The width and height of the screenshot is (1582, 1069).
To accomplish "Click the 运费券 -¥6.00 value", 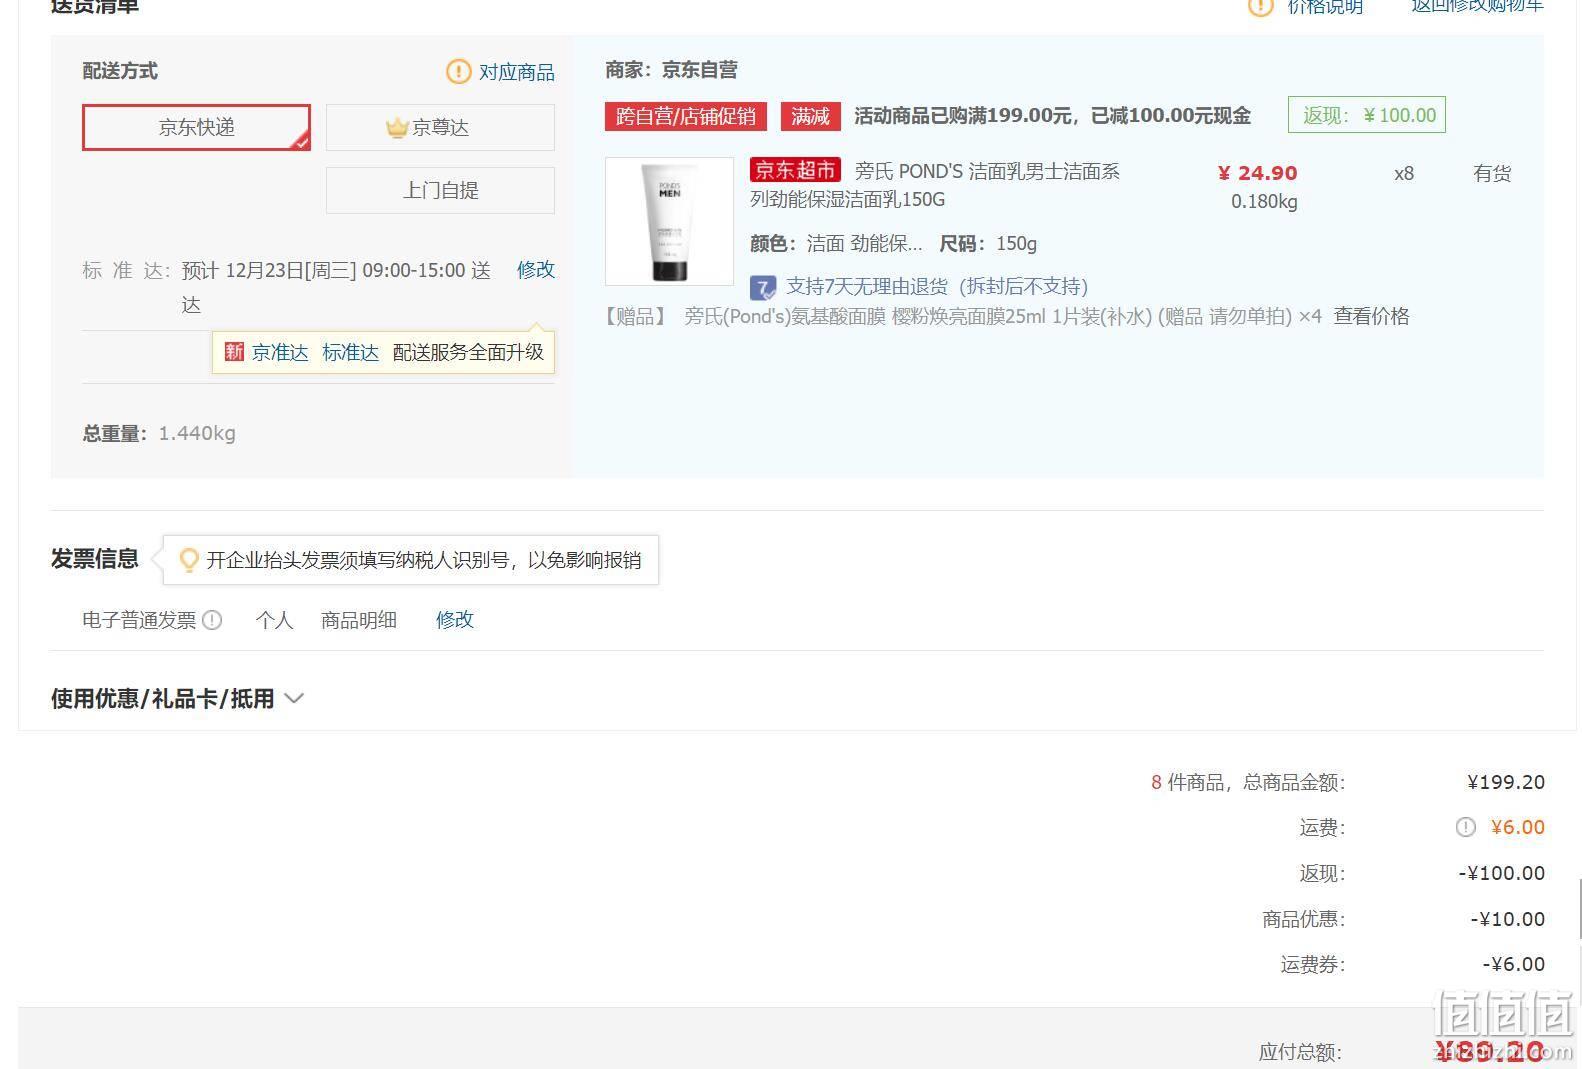I will click(1513, 965).
